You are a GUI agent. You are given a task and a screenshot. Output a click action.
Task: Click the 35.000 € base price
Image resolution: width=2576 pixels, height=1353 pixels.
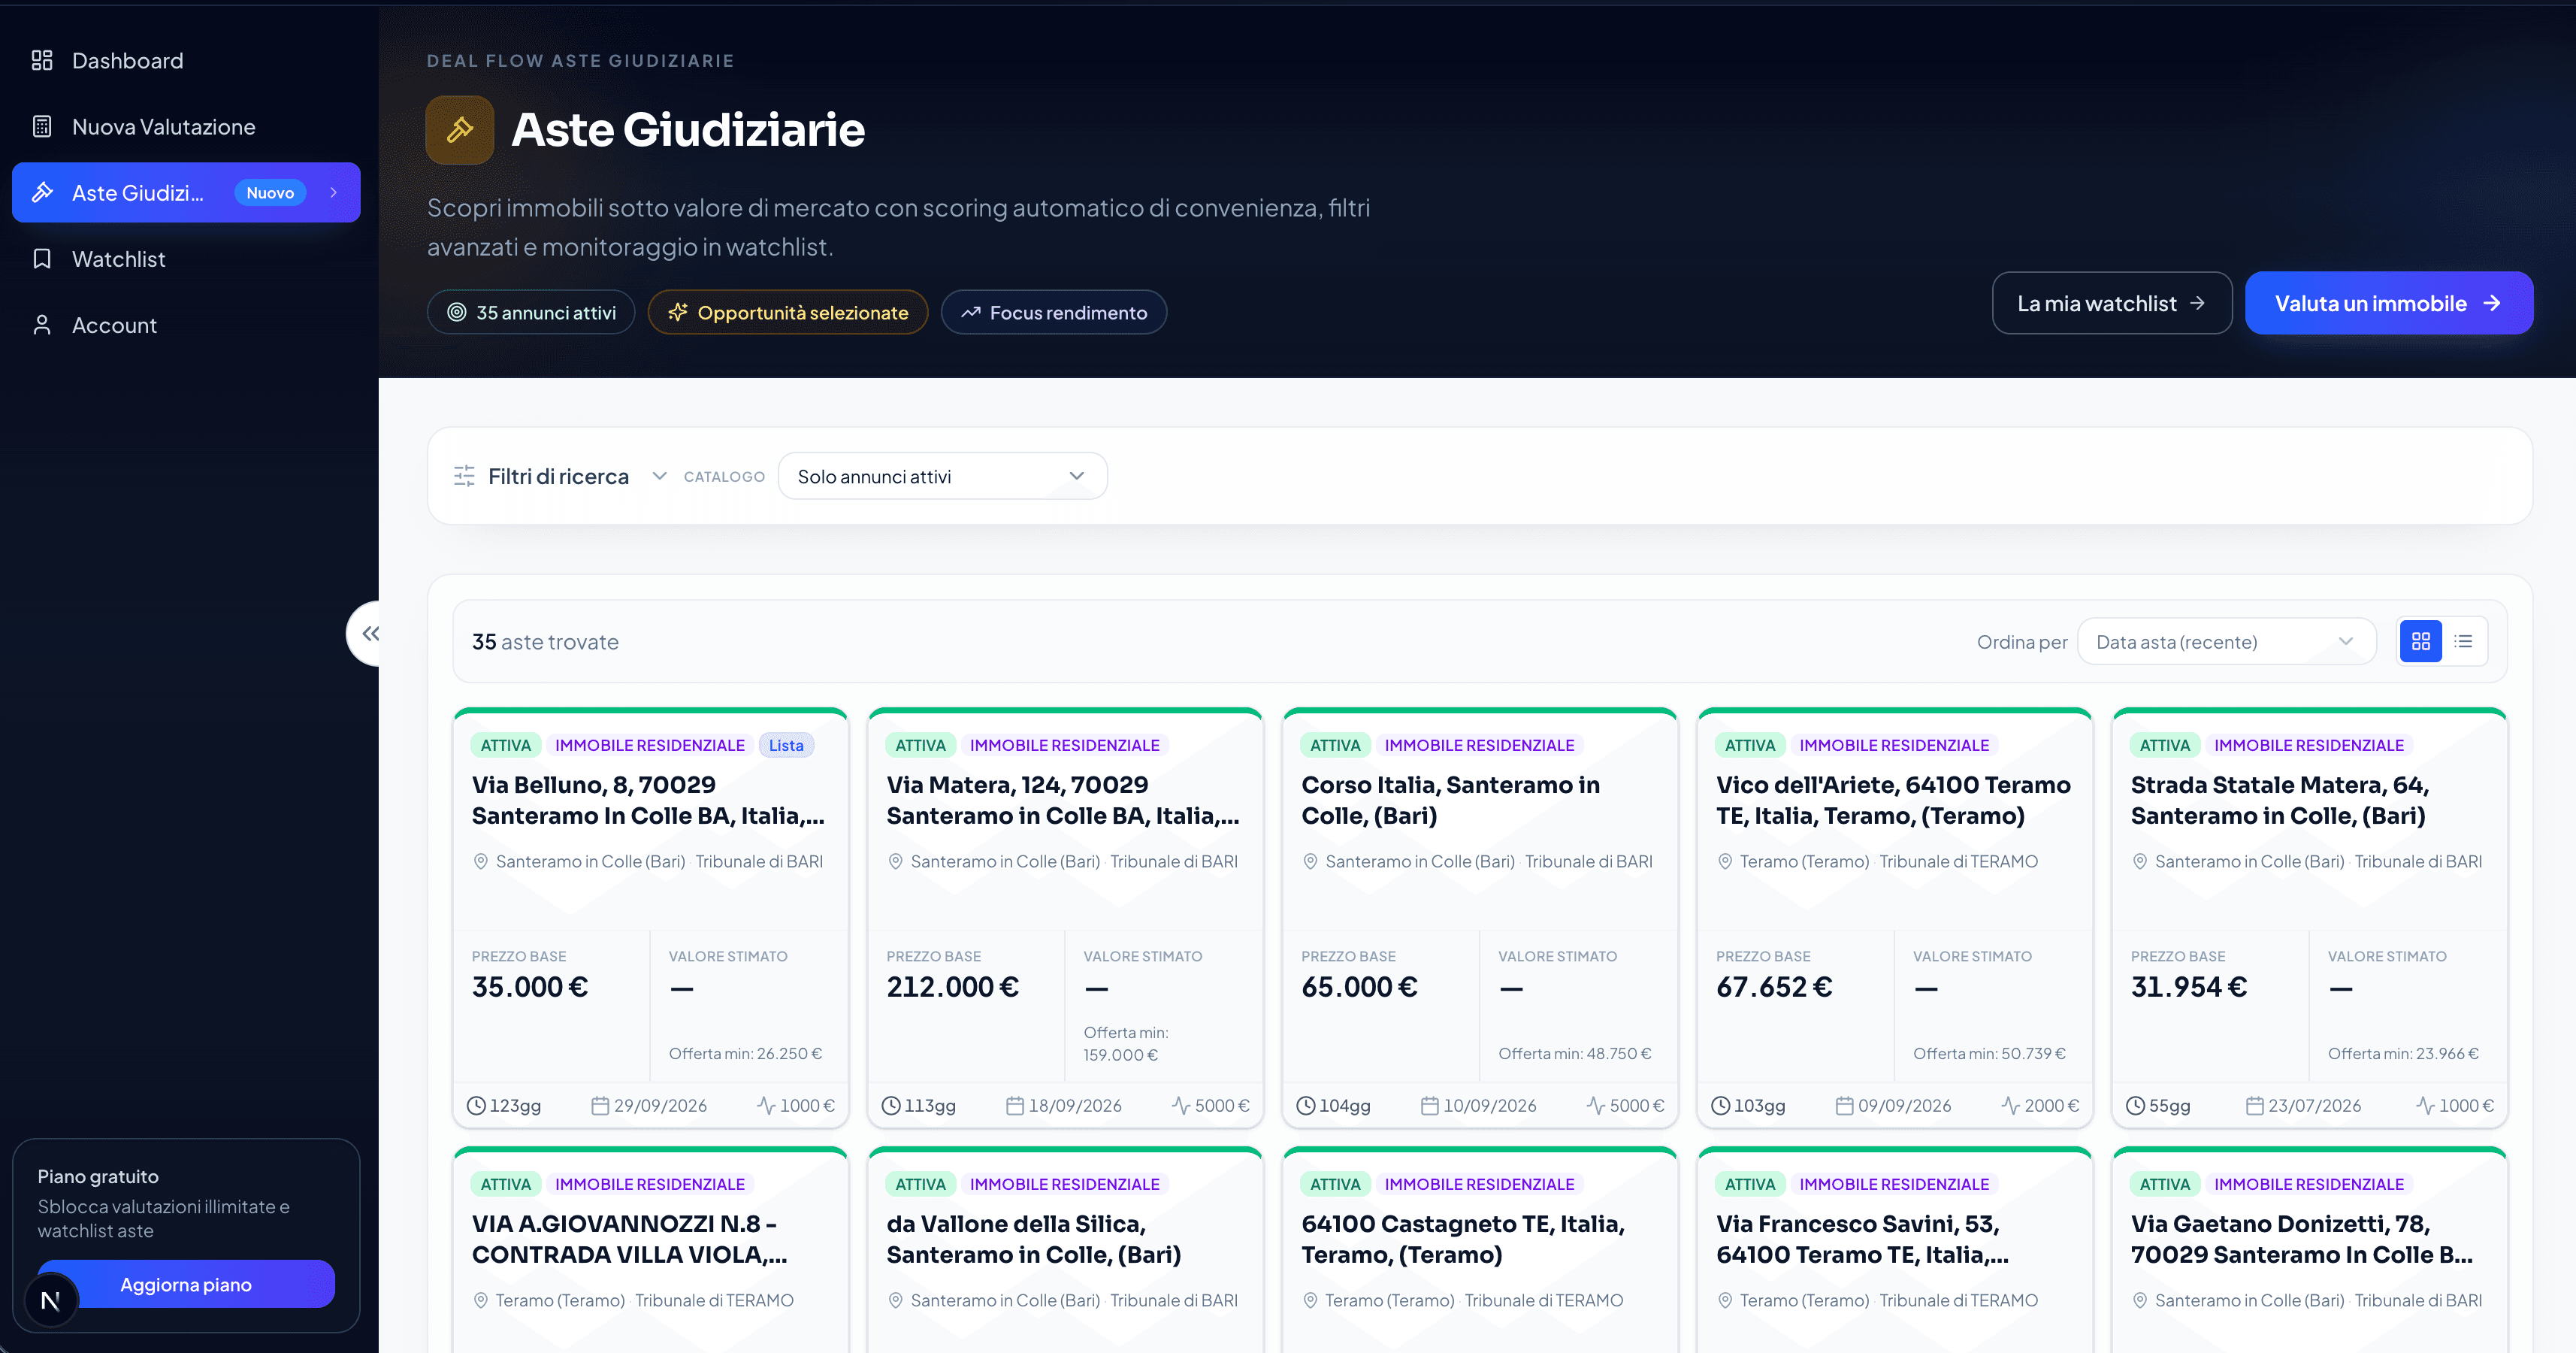tap(530, 987)
